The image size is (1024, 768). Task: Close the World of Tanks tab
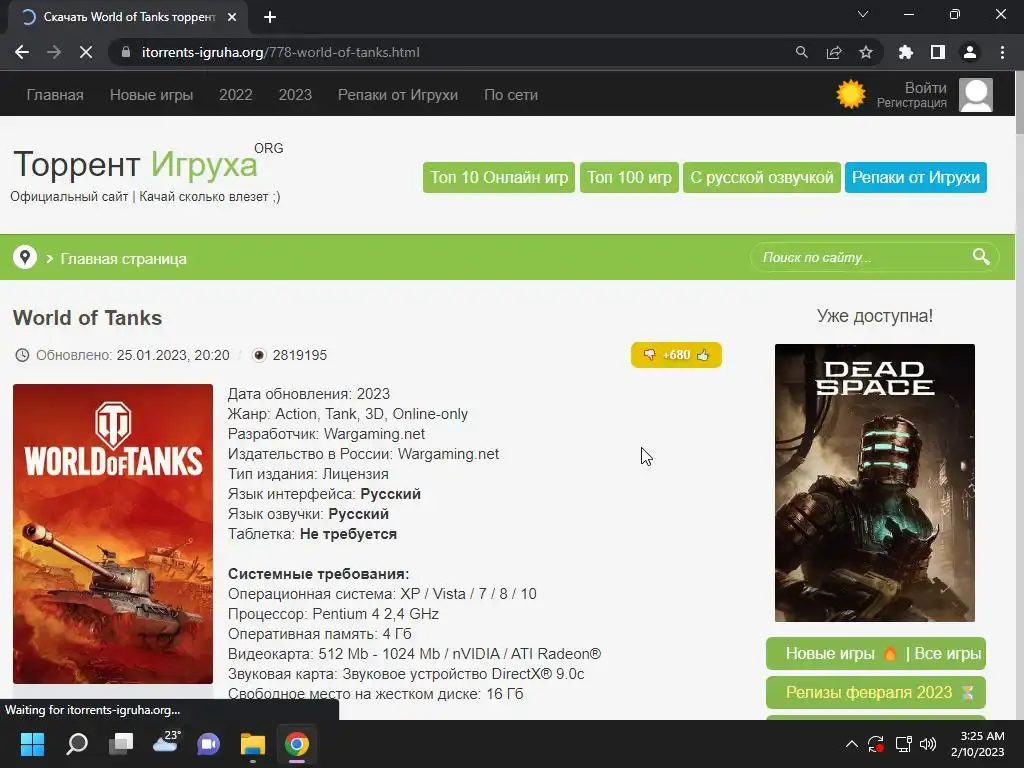click(232, 17)
